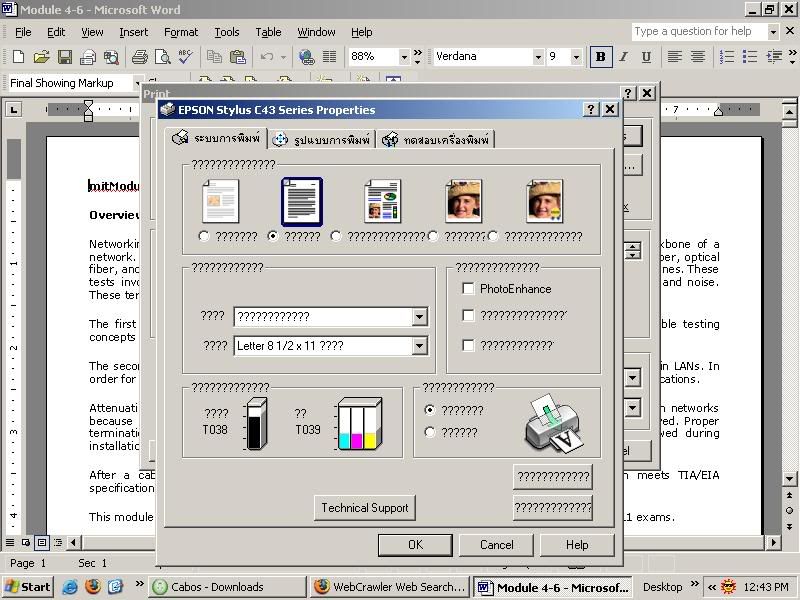Switch to the third tab with printer-tools icon
800x600 pixels.
pyautogui.click(x=436, y=140)
